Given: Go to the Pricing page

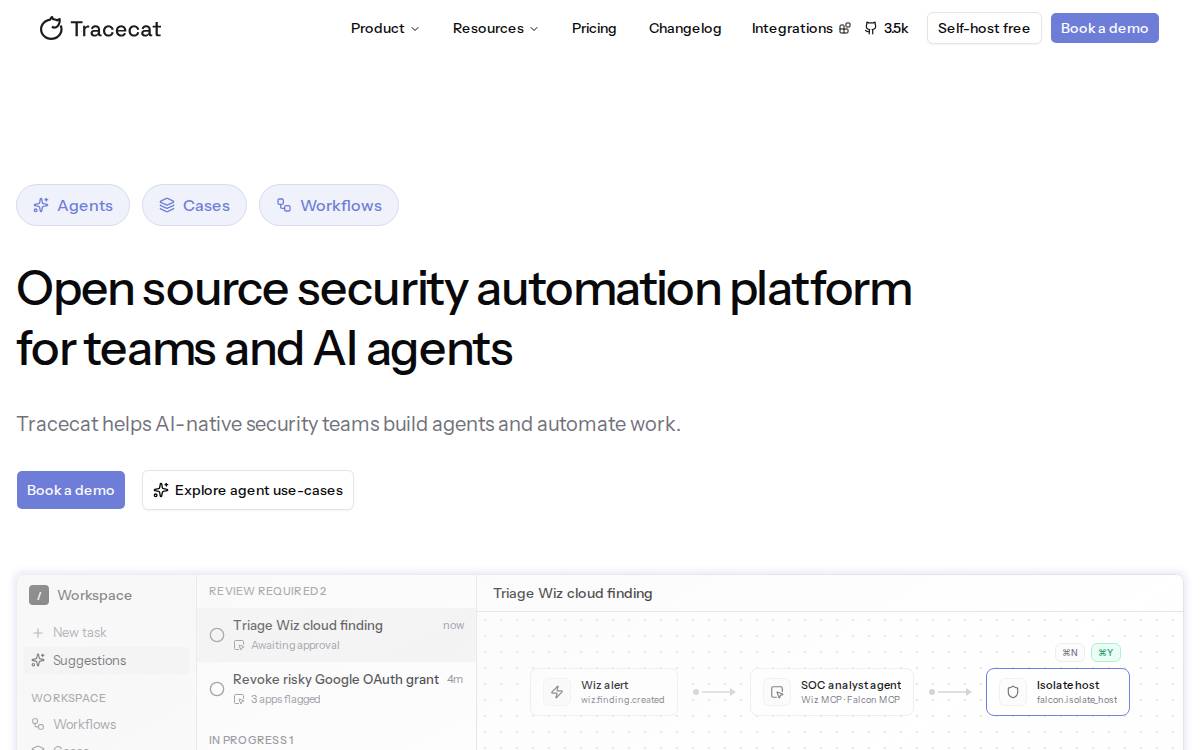Looking at the screenshot, I should 594,28.
